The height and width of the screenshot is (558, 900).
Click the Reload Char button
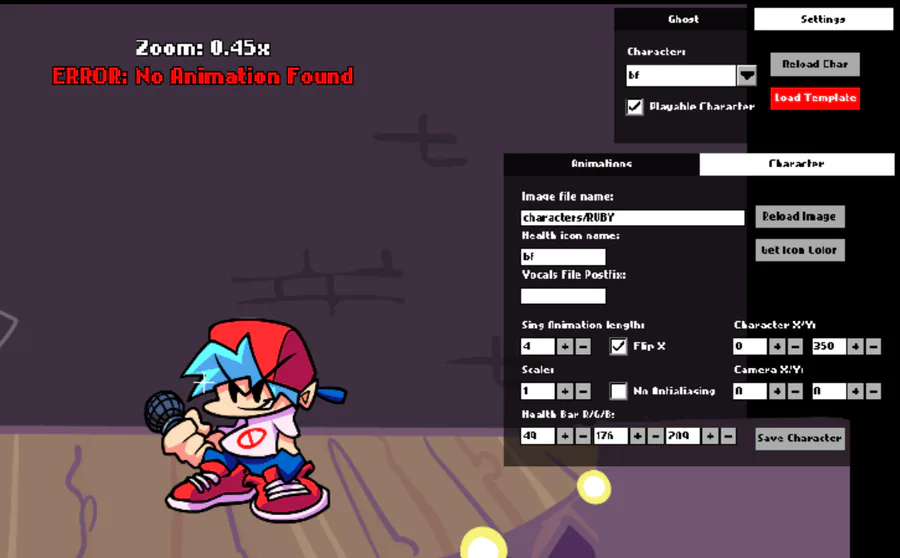pyautogui.click(x=814, y=64)
